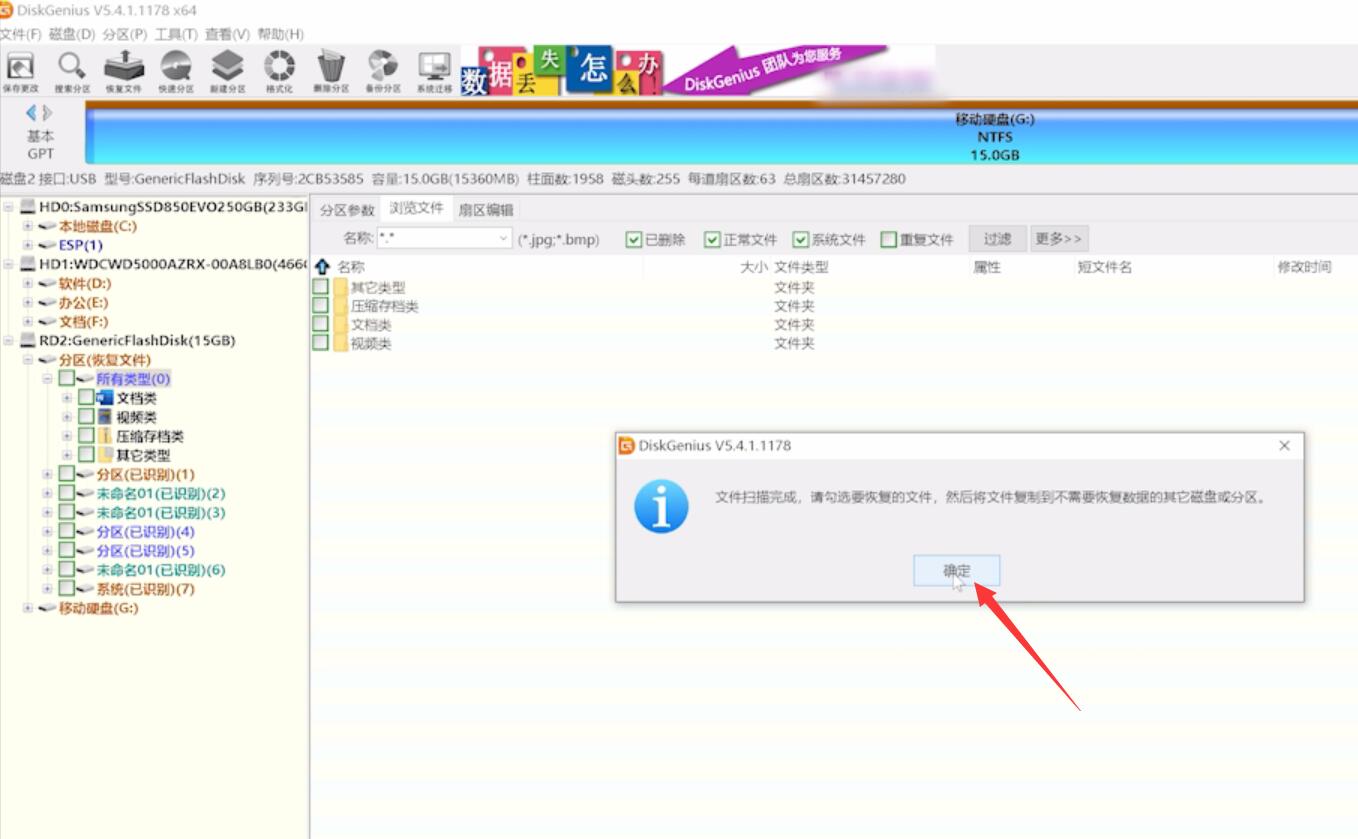This screenshot has width=1358, height=839.
Task: Click the 视频类 folder icon in file list
Action: 341,344
